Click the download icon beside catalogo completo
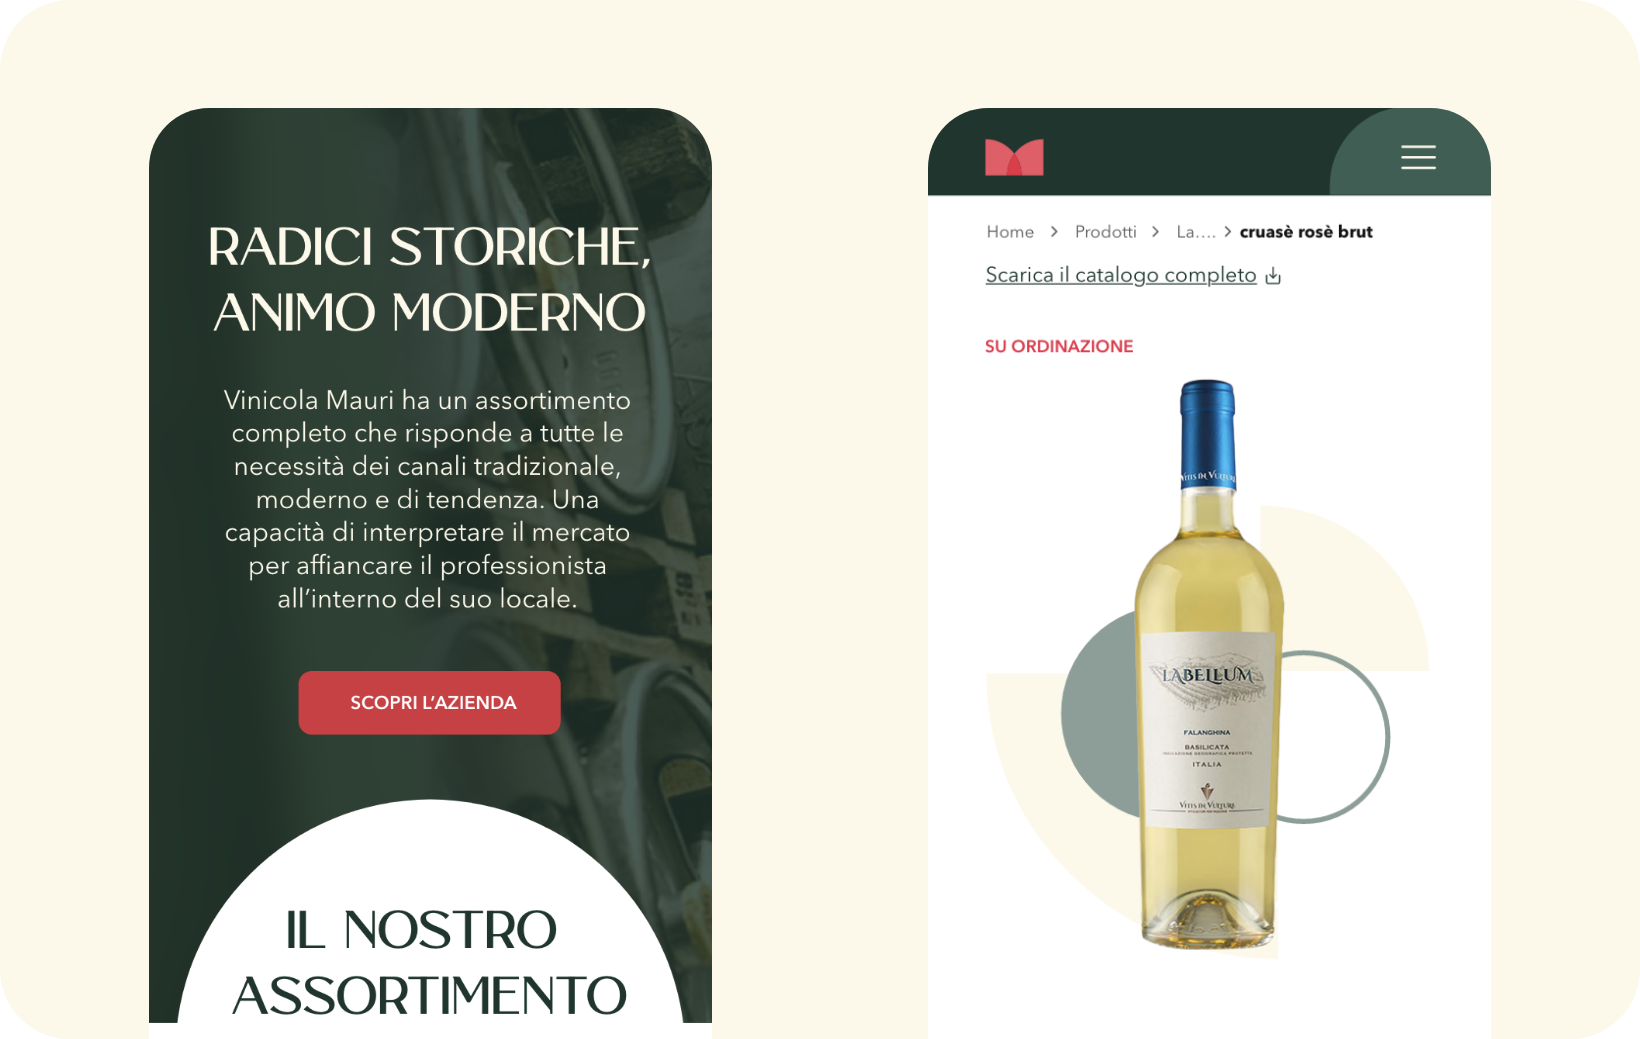 click(x=1273, y=276)
